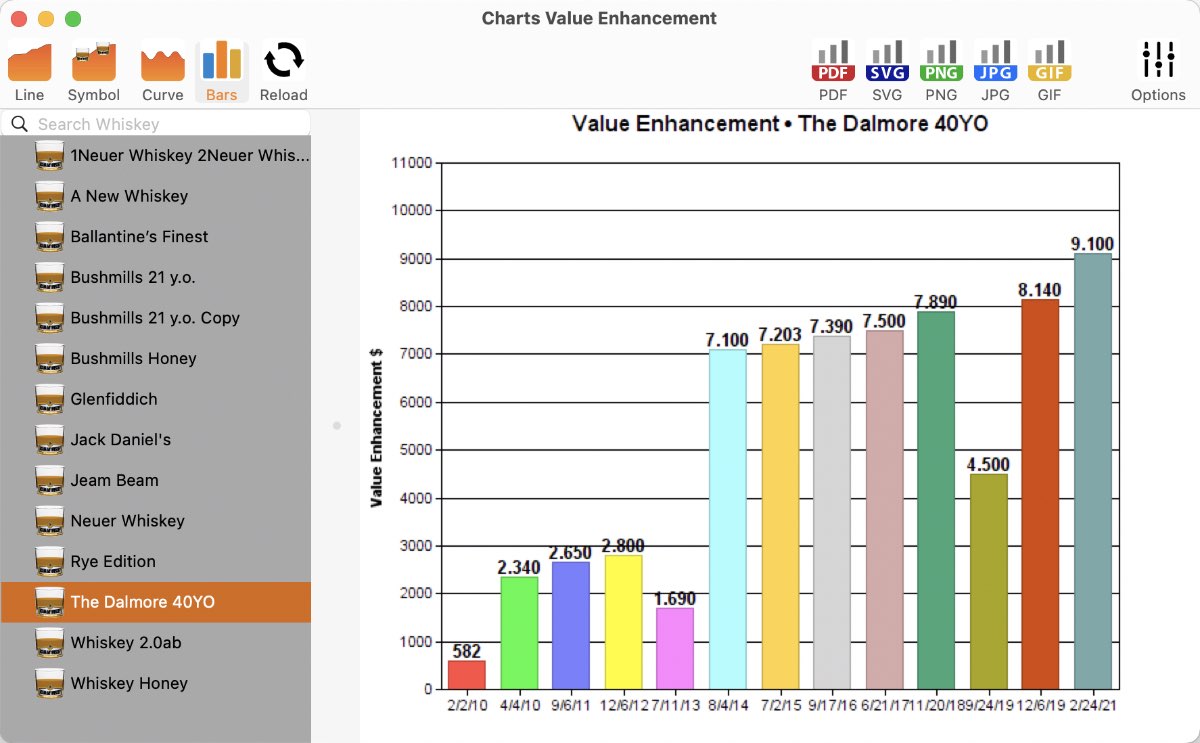Click the sidebar split divider handle dot
Screen dimensions: 1200x743
tap(337, 426)
